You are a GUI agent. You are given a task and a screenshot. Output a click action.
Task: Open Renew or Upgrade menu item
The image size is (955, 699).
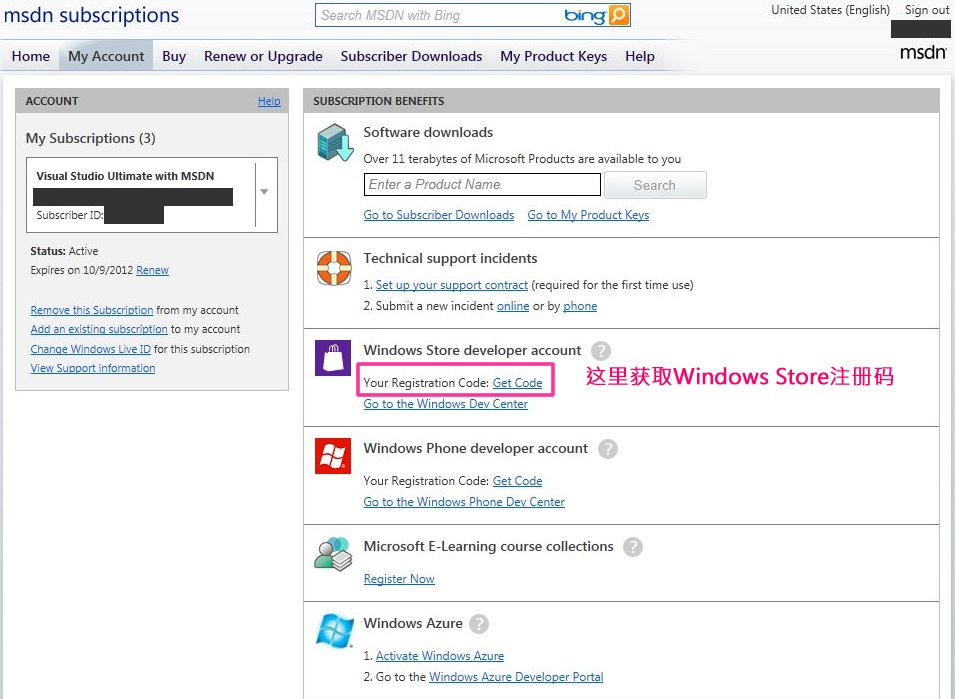click(263, 56)
